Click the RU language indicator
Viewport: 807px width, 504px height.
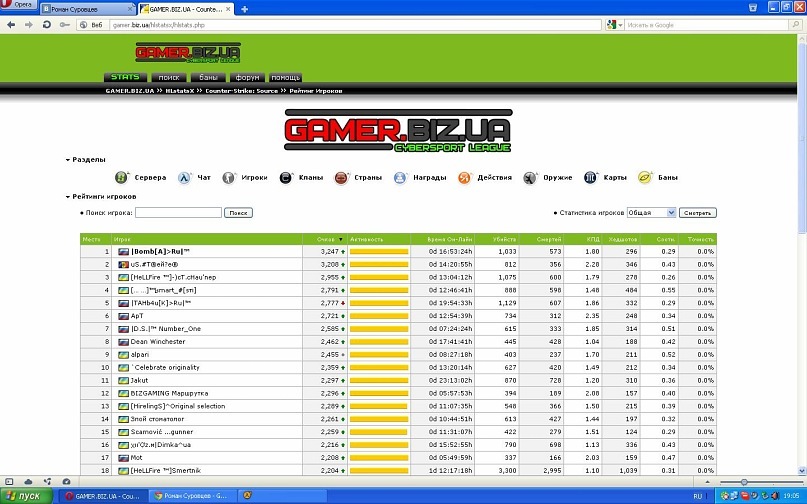point(697,496)
